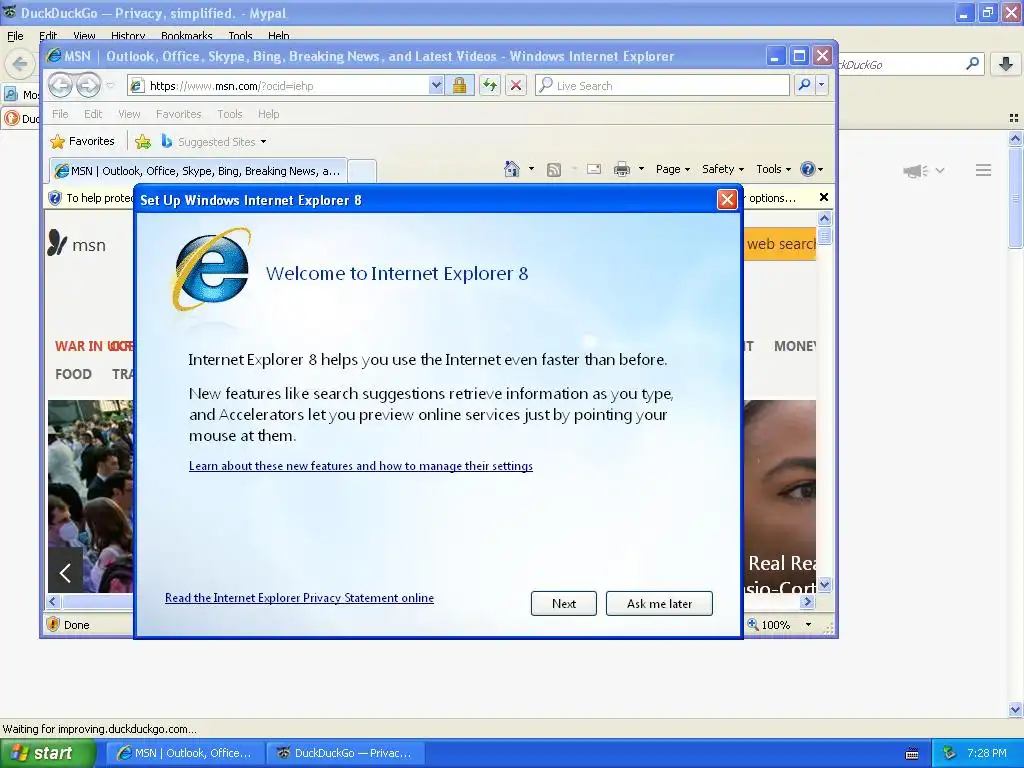Click the network icon in the system tray
Viewport: 1024px width, 768px height.
(950, 753)
